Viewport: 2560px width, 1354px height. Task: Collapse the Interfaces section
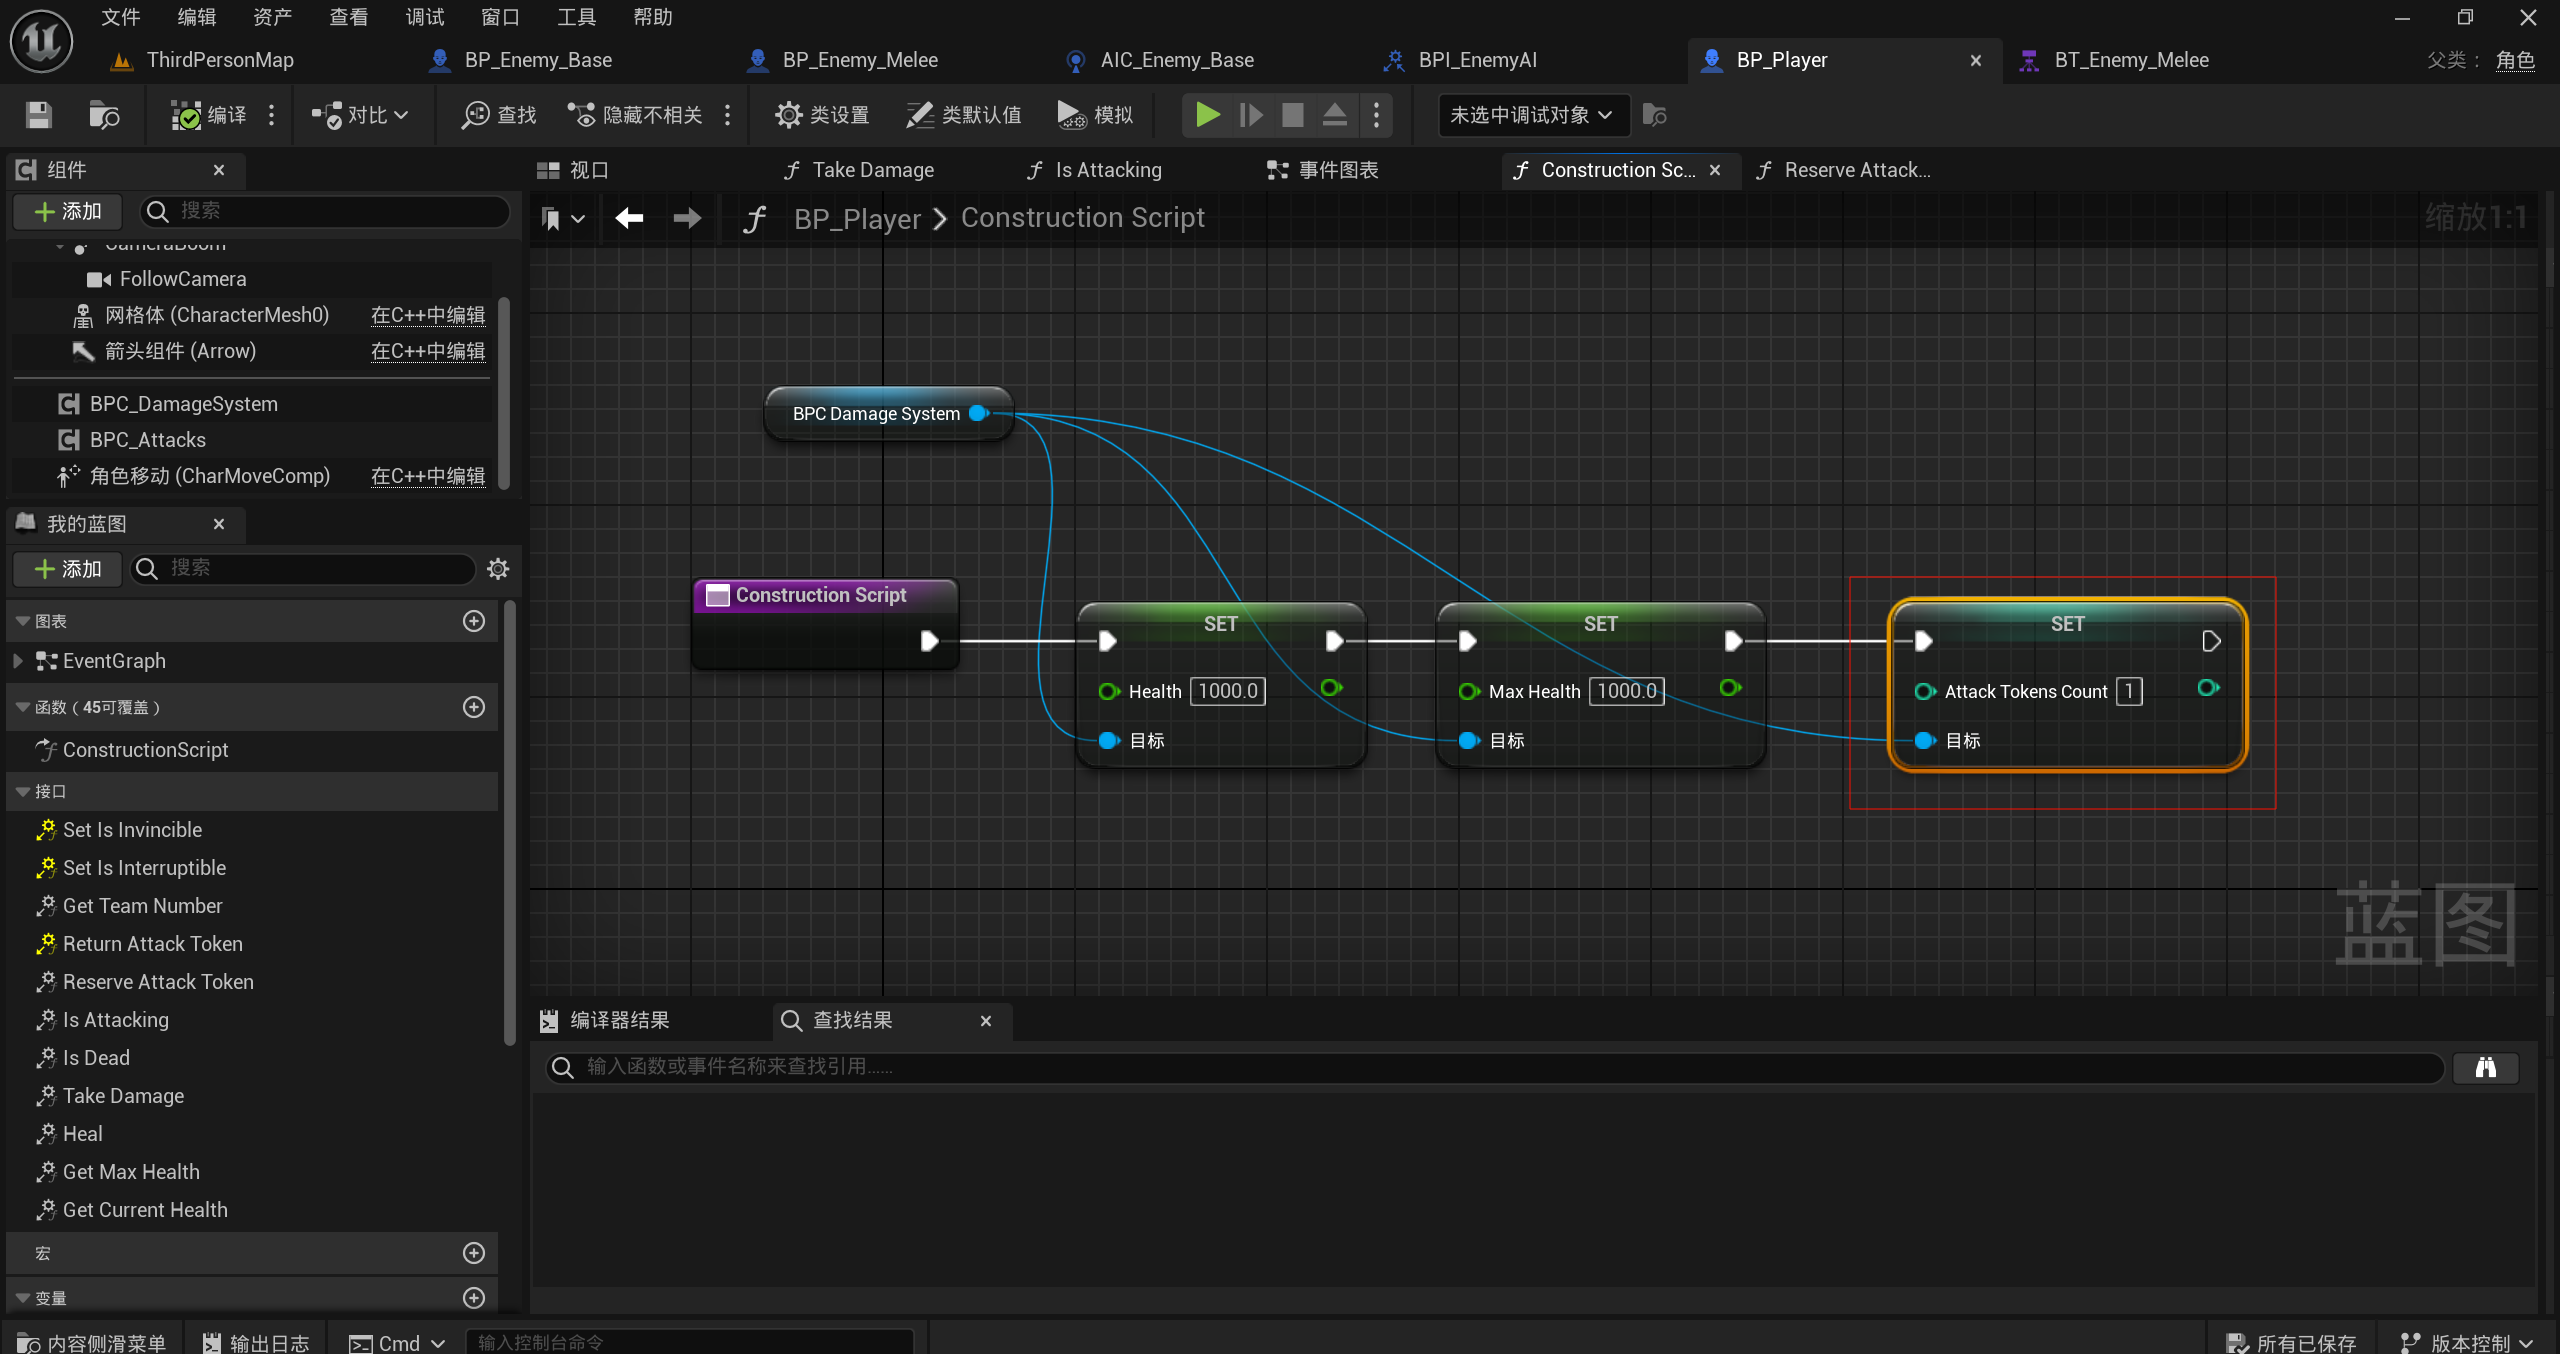[22, 791]
